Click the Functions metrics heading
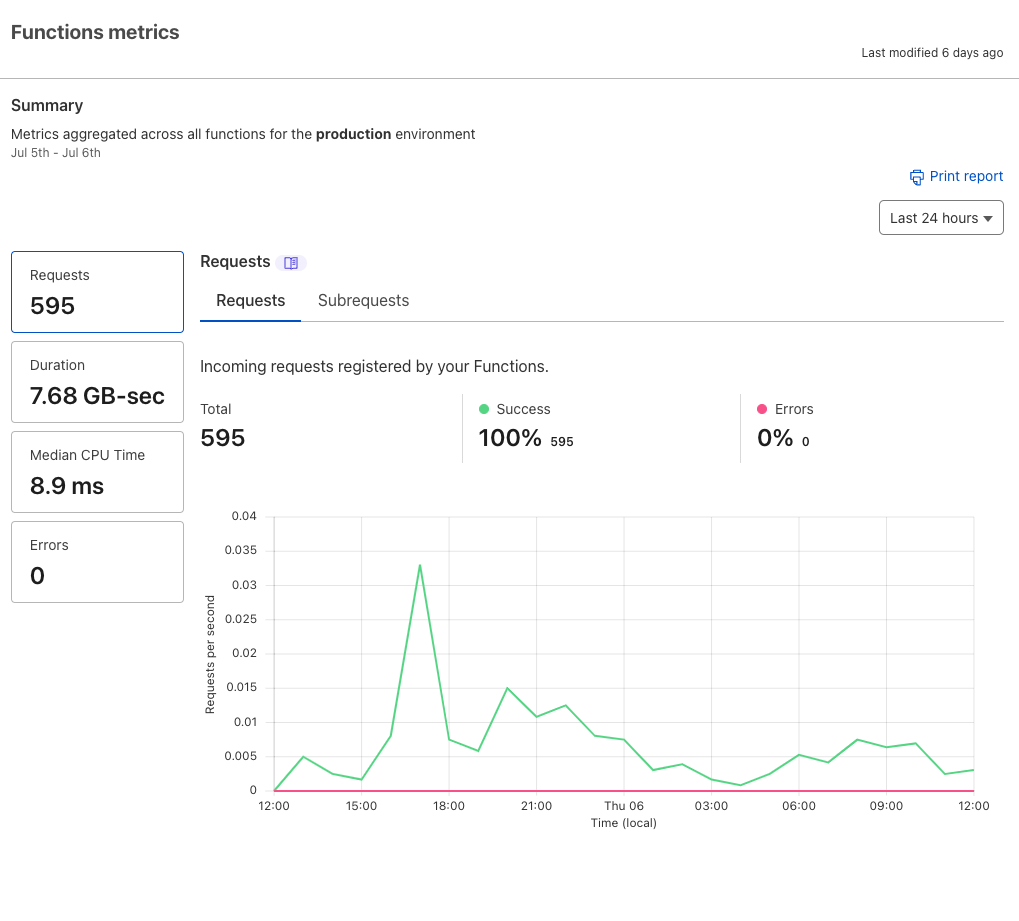1019x921 pixels. (95, 32)
